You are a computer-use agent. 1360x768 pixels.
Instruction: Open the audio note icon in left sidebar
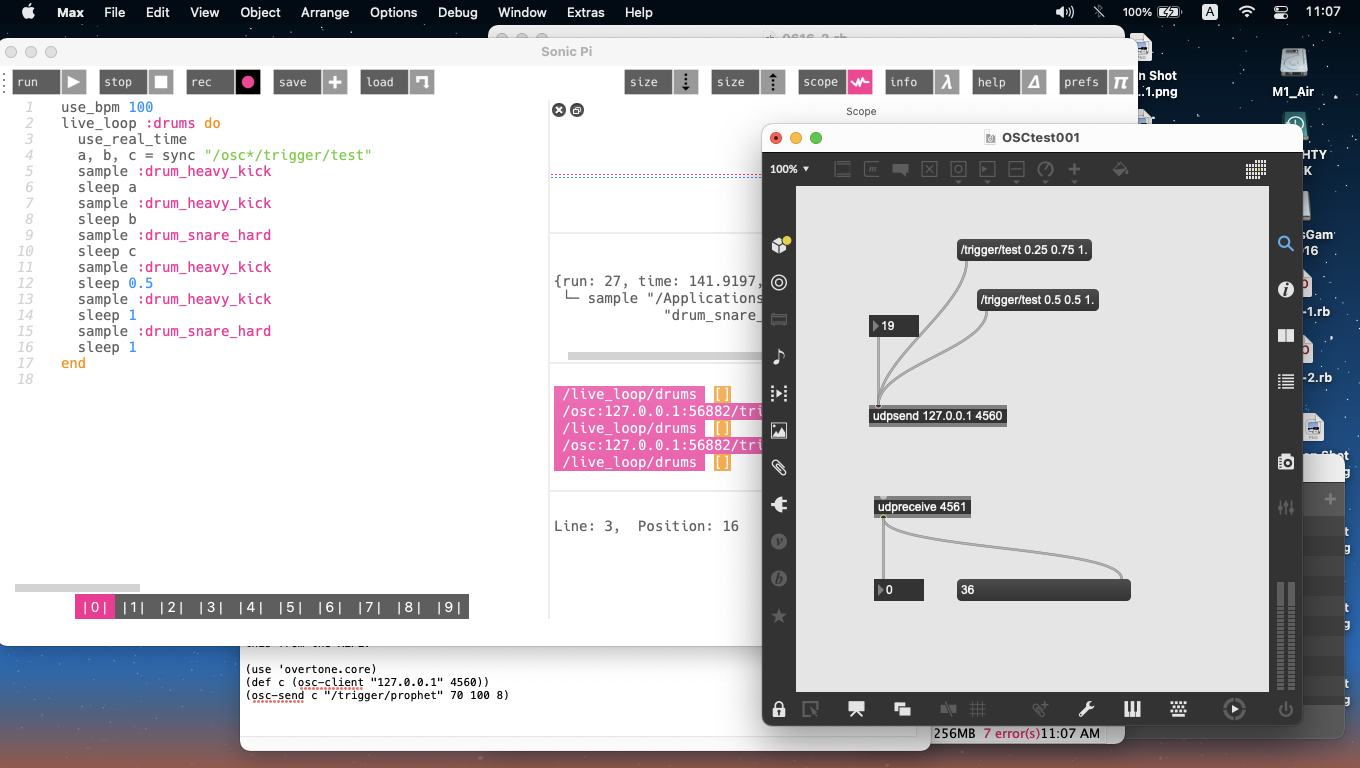point(779,357)
